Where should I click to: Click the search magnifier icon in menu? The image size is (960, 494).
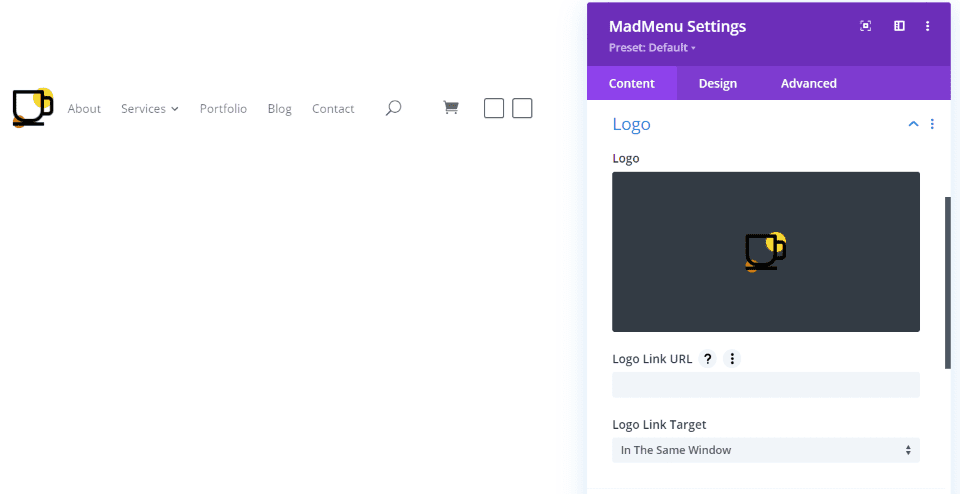coord(393,108)
